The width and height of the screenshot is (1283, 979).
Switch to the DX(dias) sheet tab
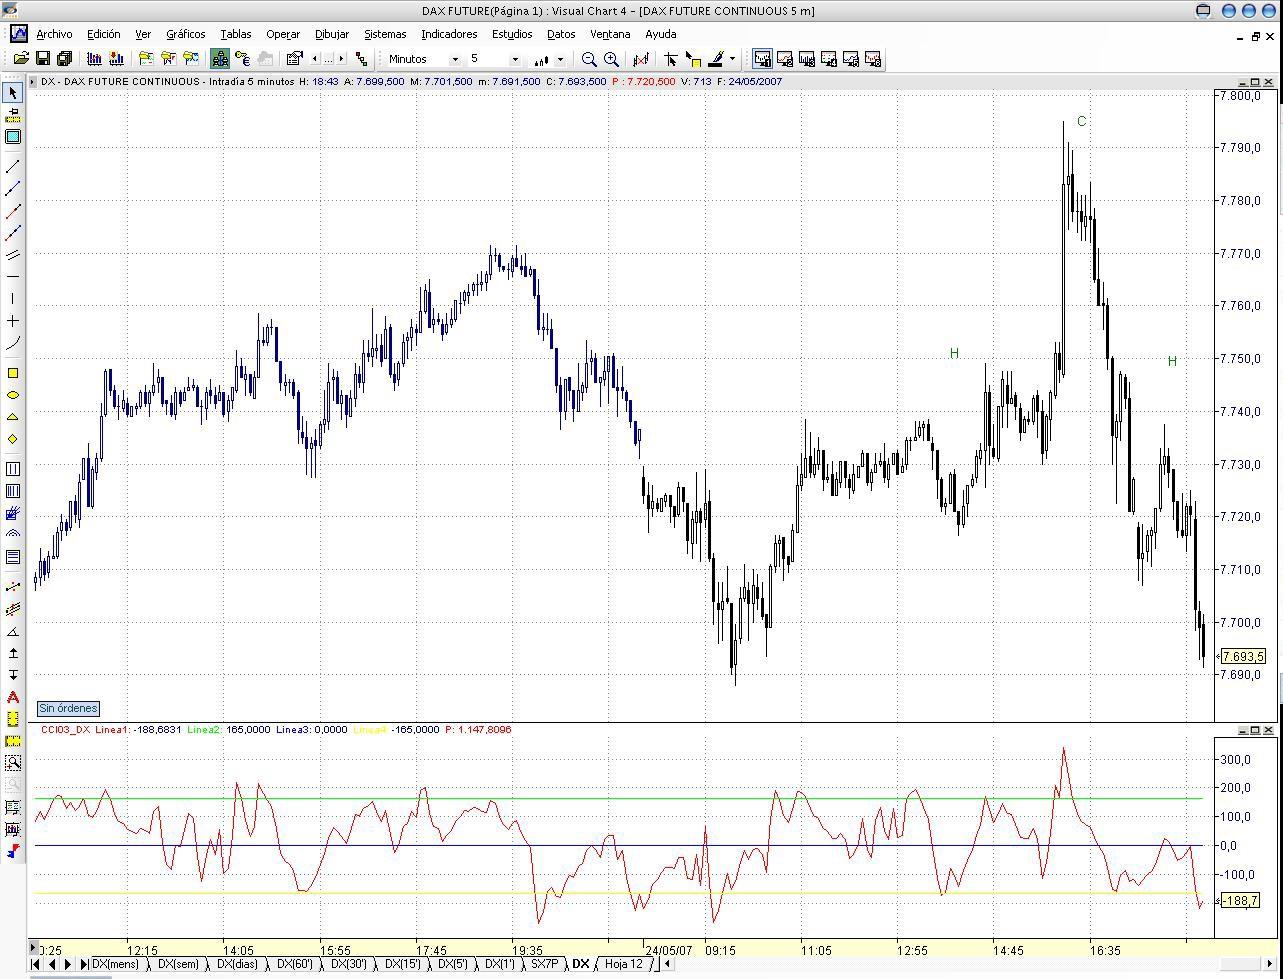238,964
